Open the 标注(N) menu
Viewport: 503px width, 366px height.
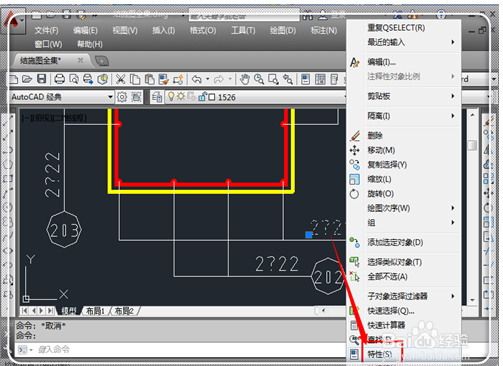324,31
